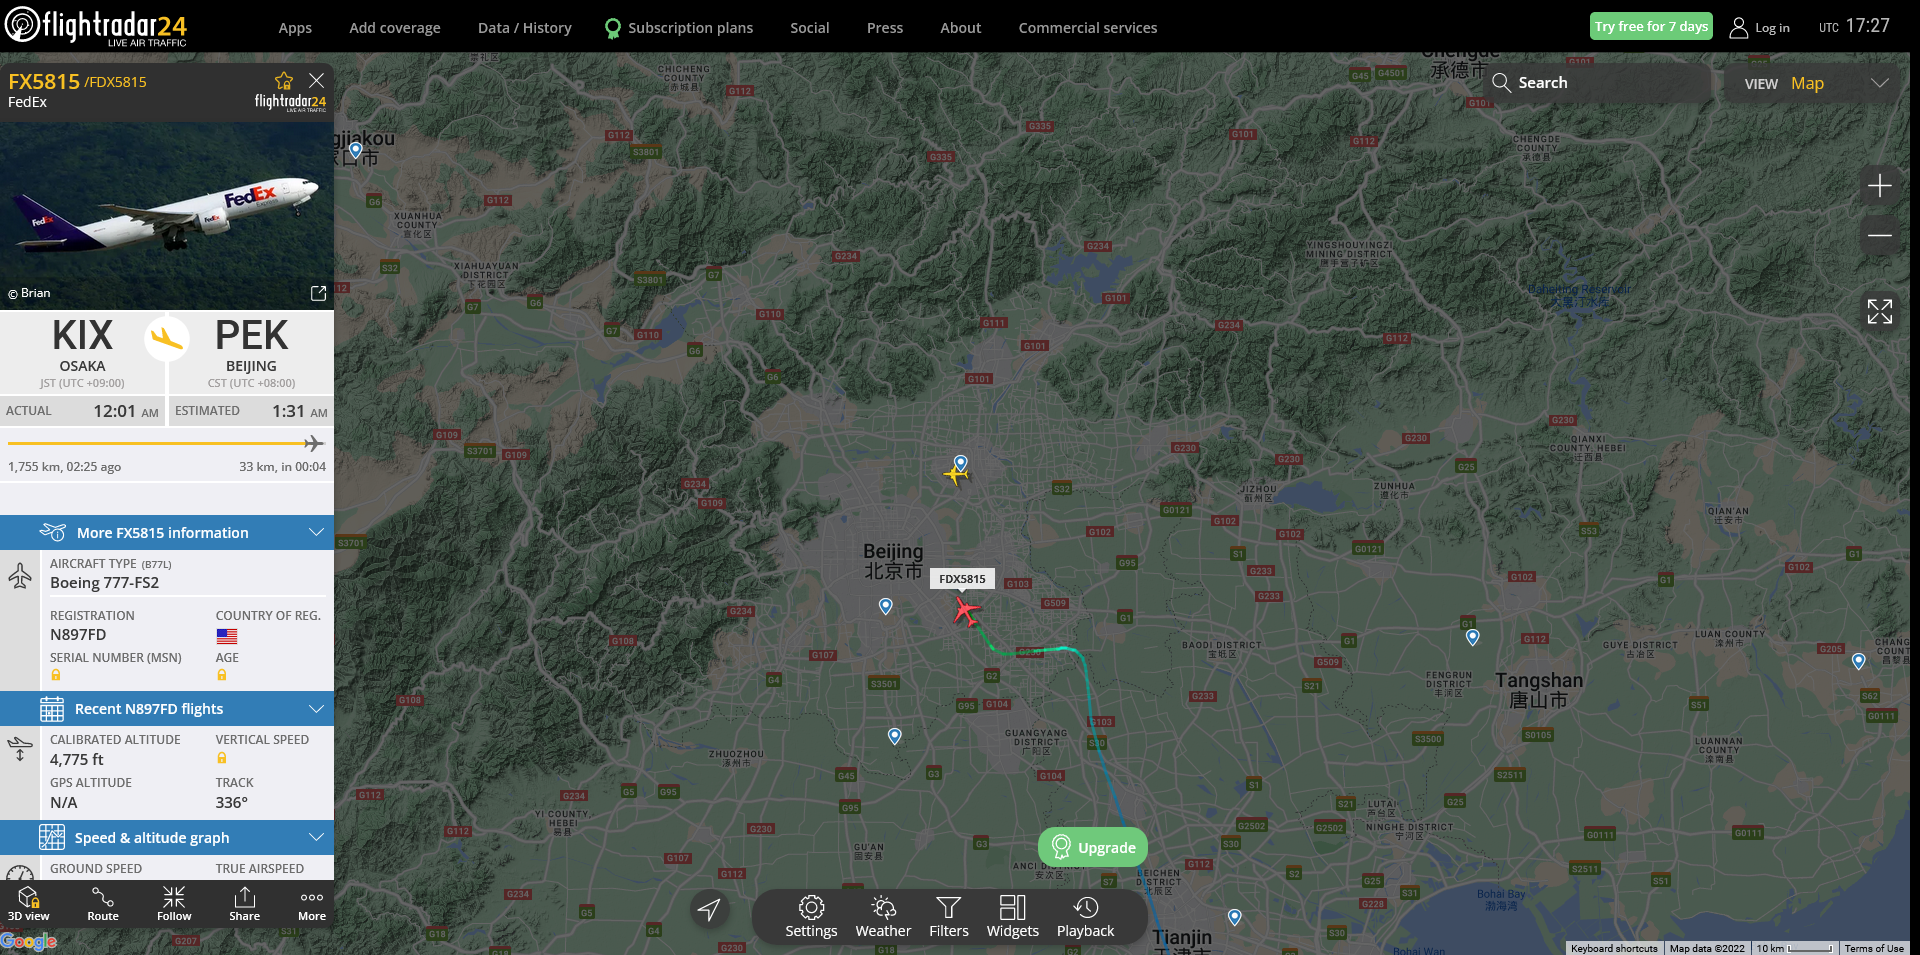Open the Apps menu

[x=295, y=28]
